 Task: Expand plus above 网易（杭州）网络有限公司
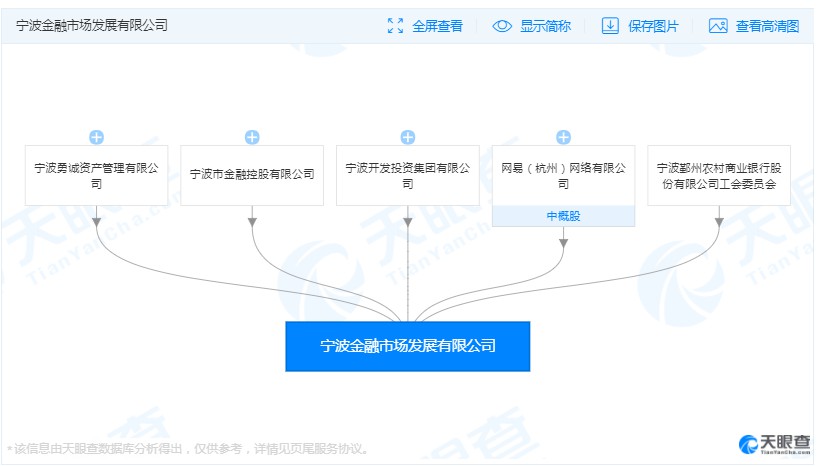(563, 137)
